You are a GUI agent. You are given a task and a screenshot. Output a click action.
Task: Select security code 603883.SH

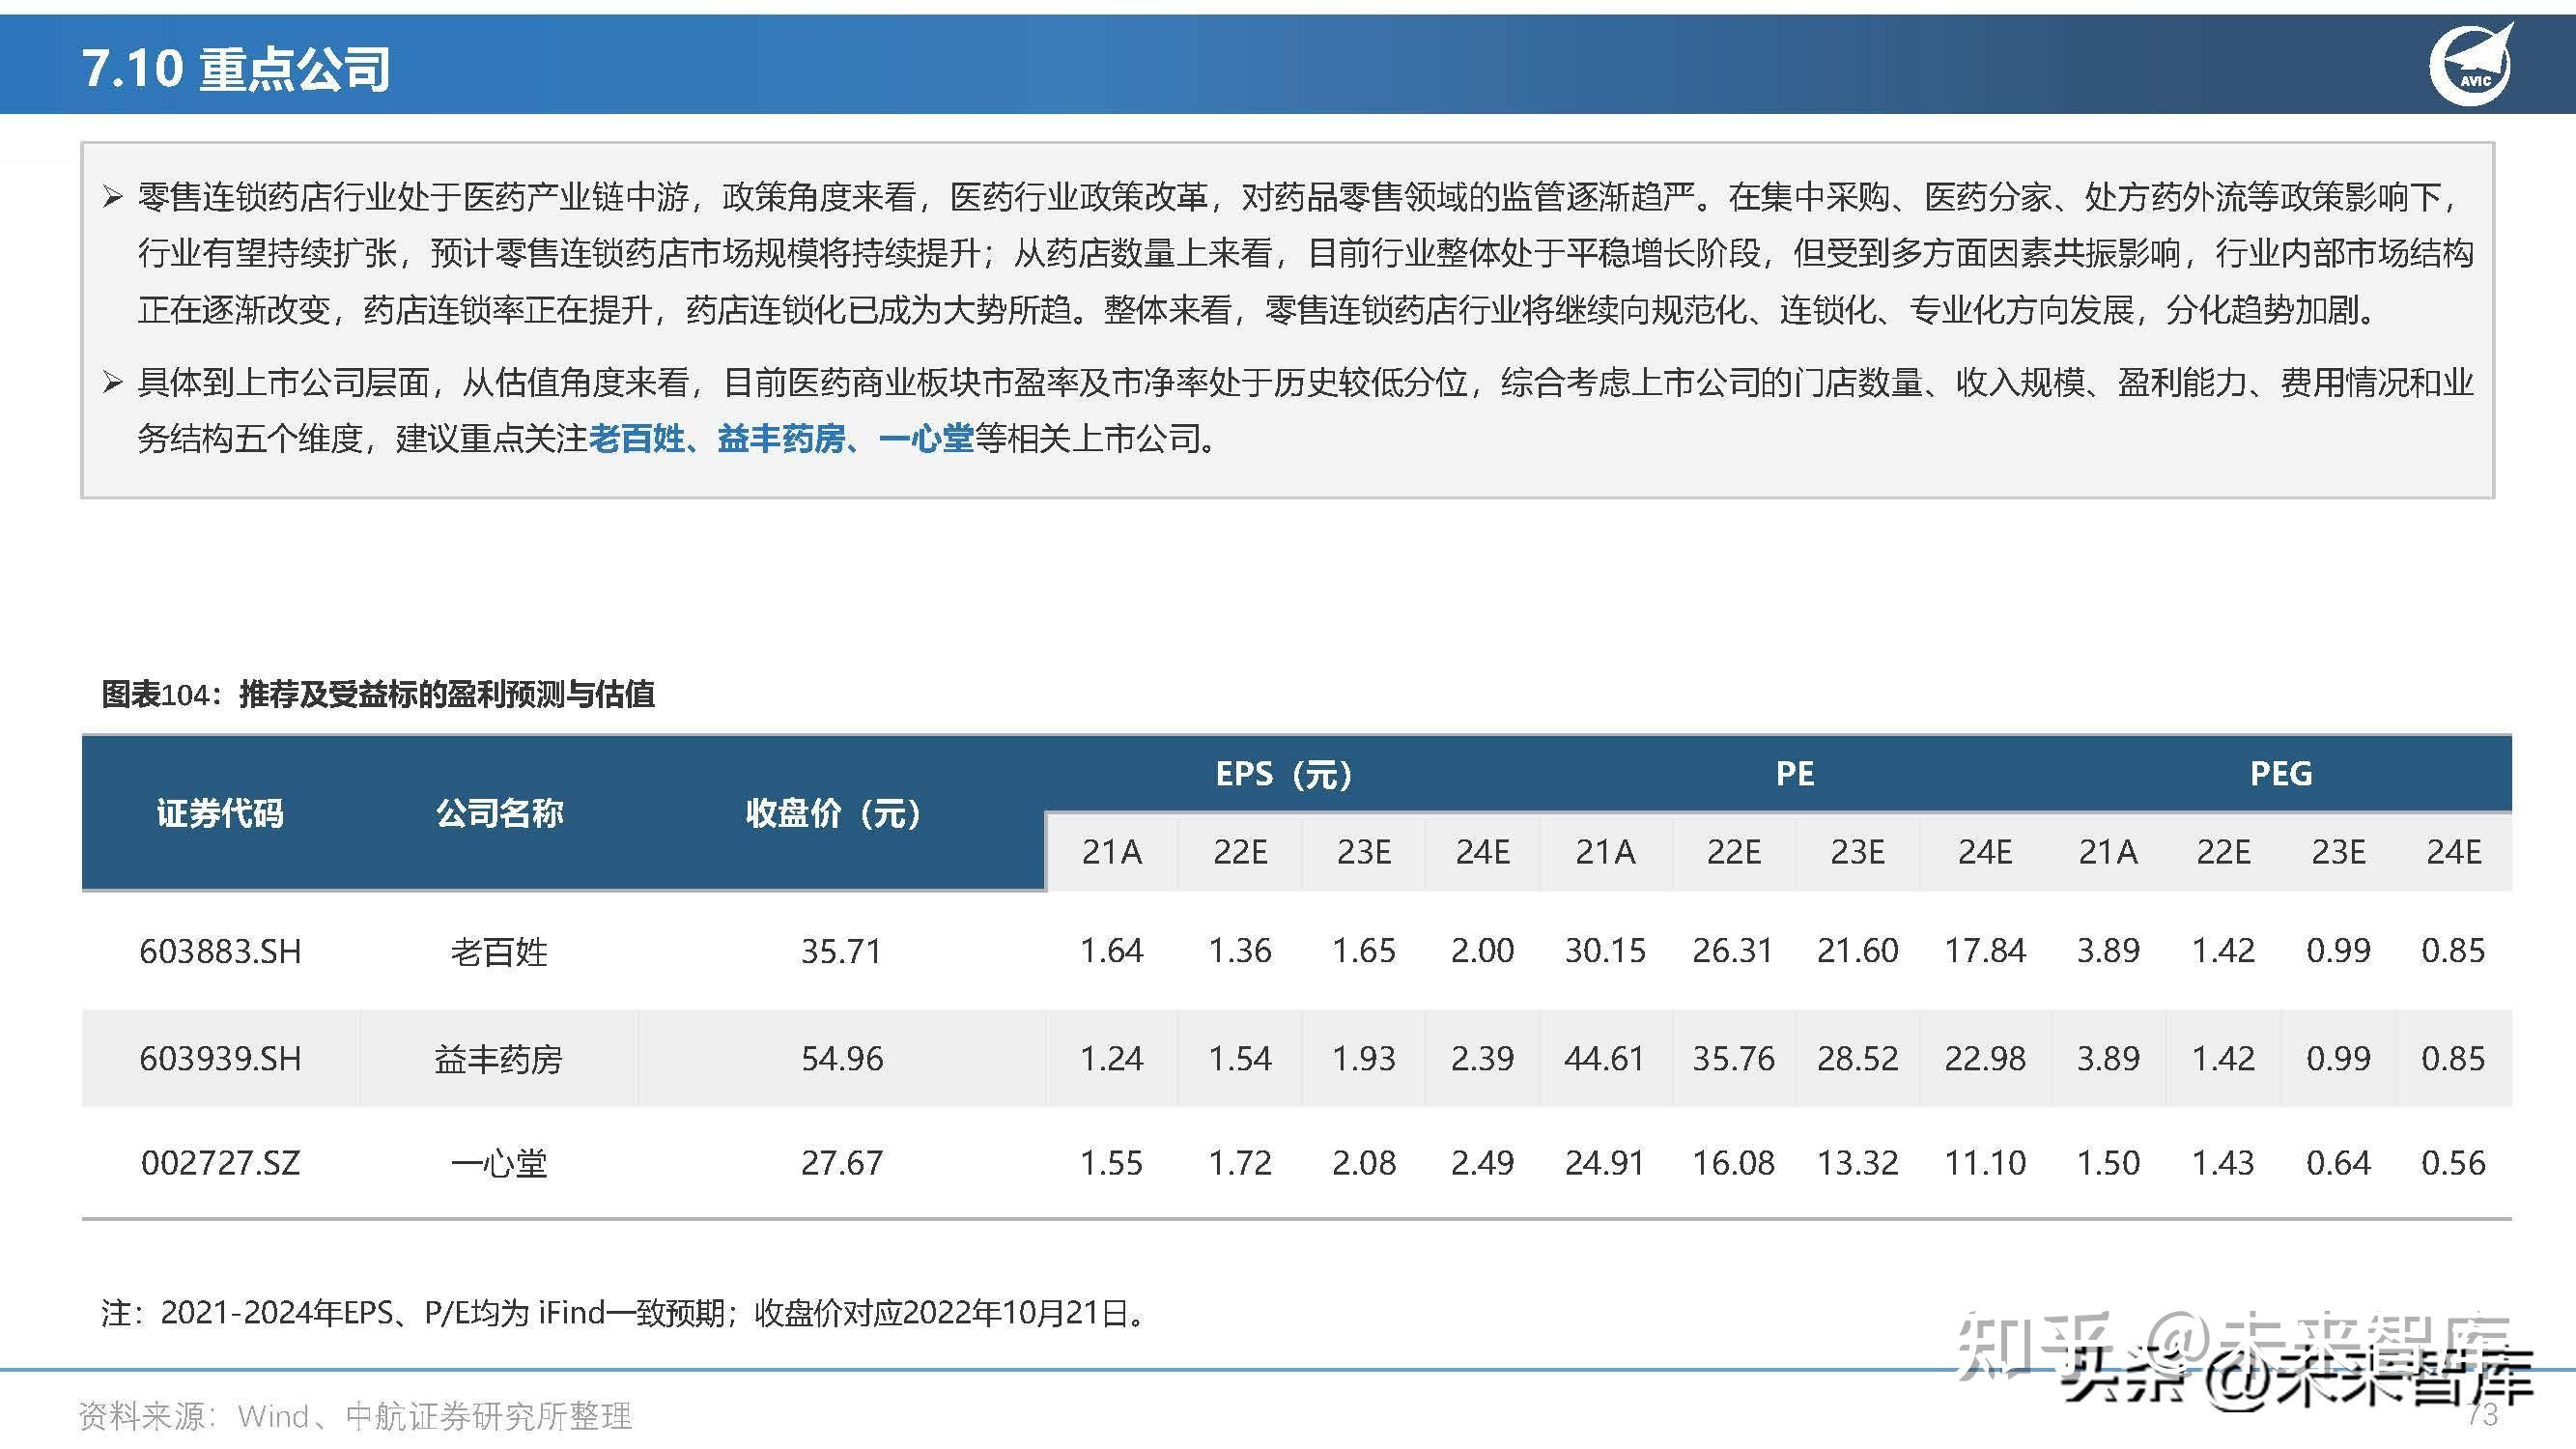click(220, 951)
